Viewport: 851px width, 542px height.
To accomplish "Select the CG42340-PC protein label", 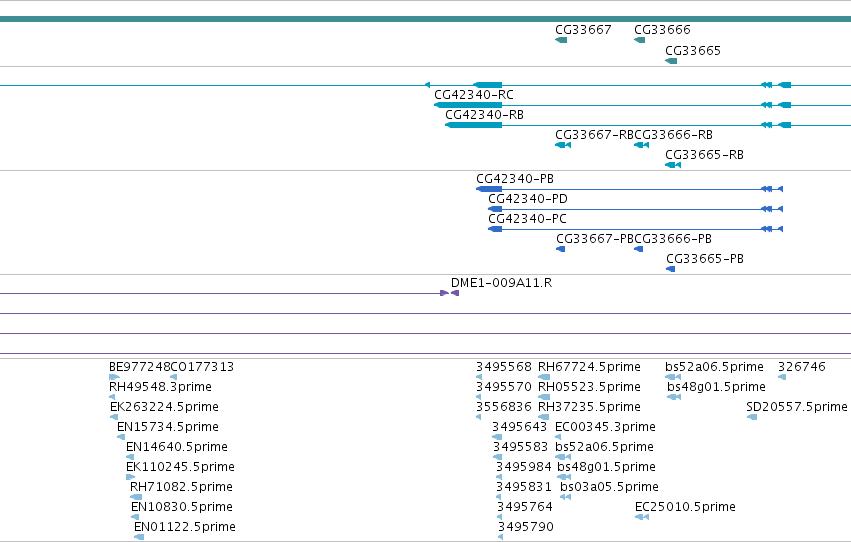I will [x=528, y=219].
